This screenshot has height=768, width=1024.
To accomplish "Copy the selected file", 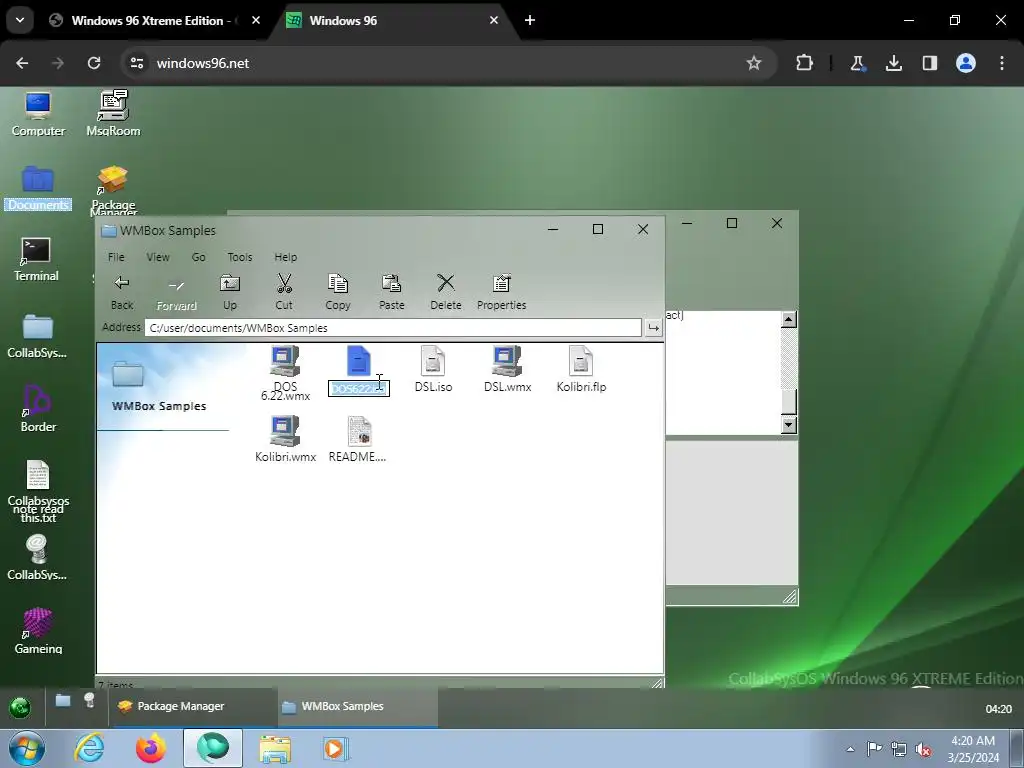I will [x=338, y=291].
